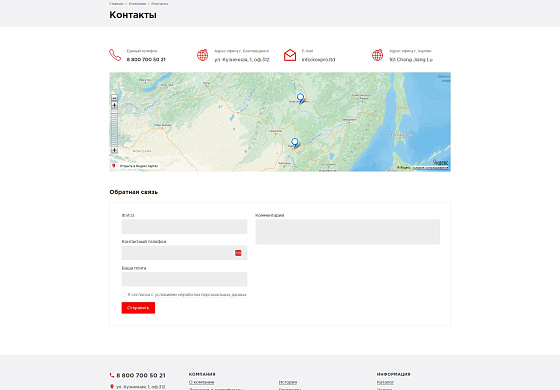Focus the Комментарий text area
This screenshot has width=560, height=390.
348,232
